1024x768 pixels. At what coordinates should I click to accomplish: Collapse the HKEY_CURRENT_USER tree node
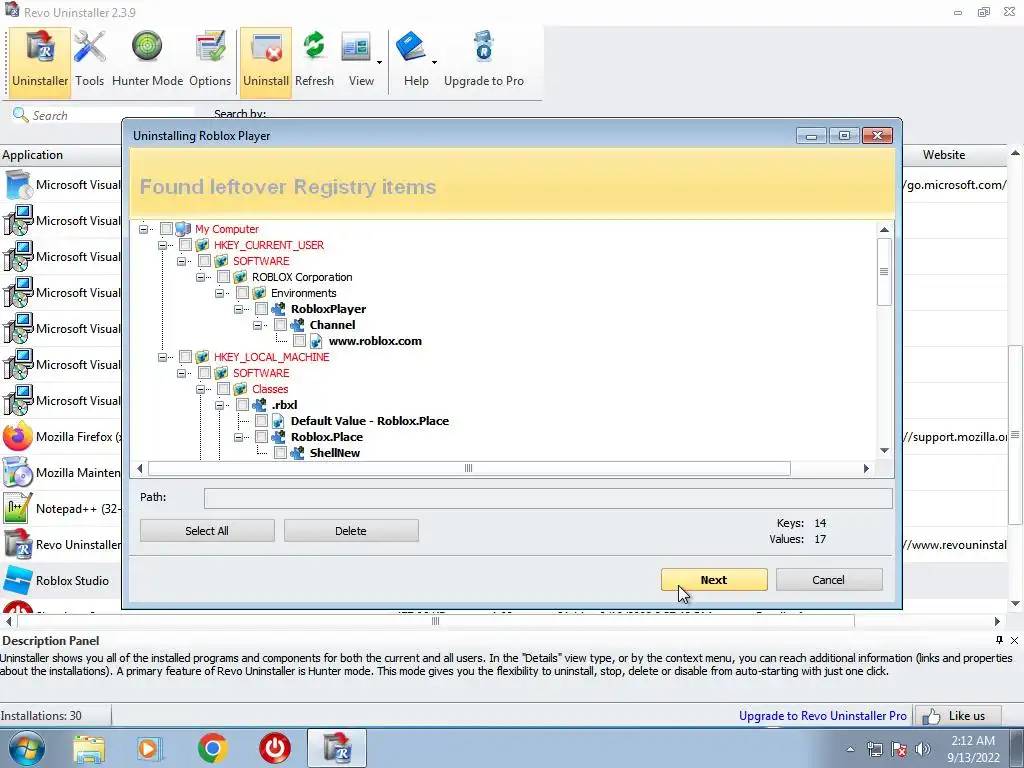coord(163,245)
